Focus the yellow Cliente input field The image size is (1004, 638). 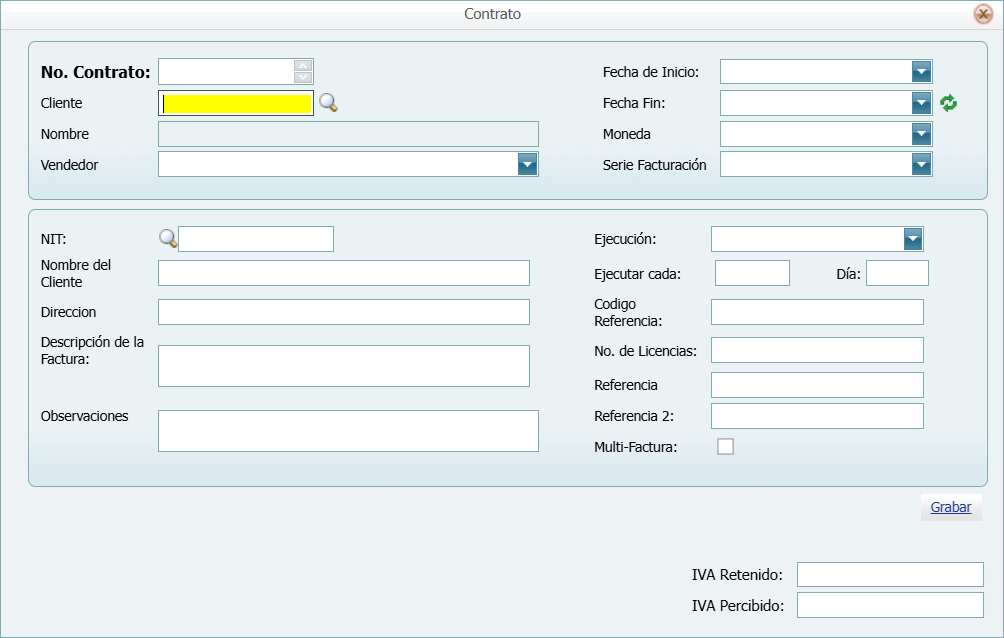click(x=238, y=103)
